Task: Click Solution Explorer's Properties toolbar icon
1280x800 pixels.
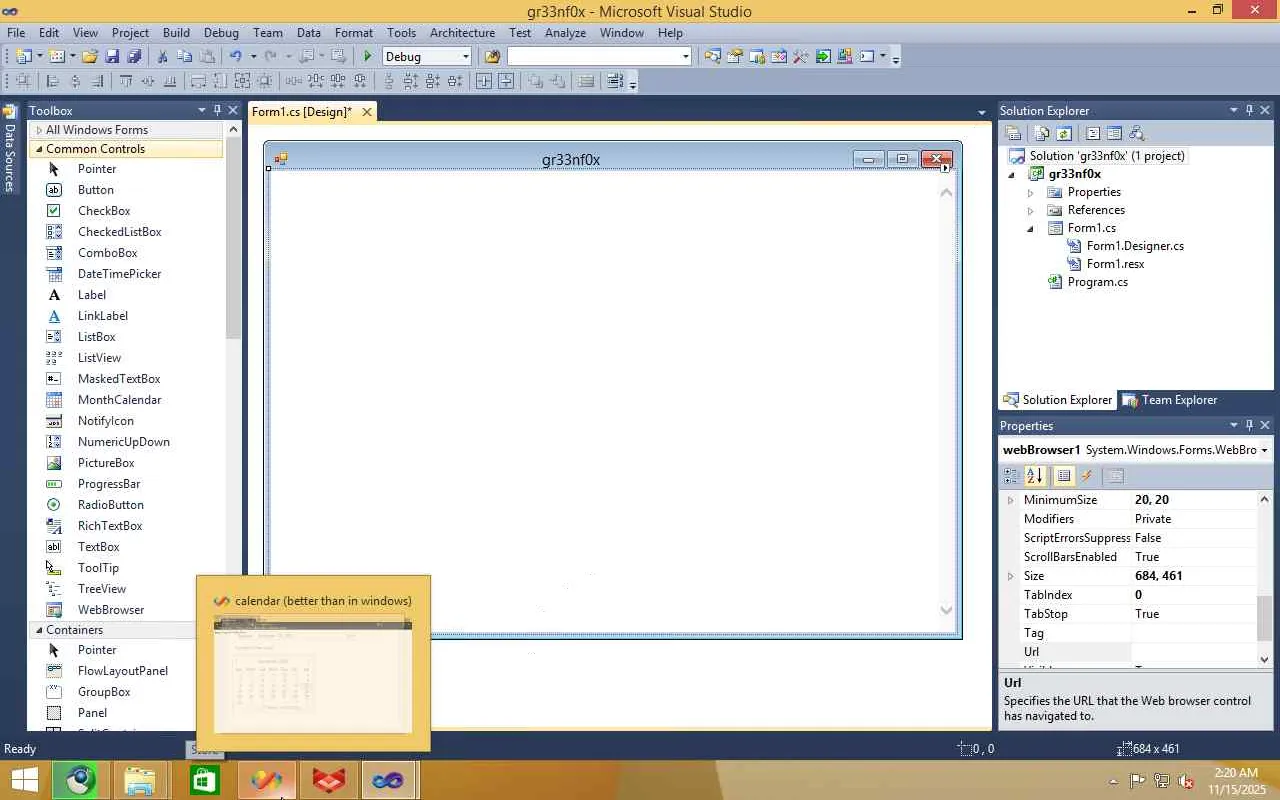Action: [x=1013, y=133]
